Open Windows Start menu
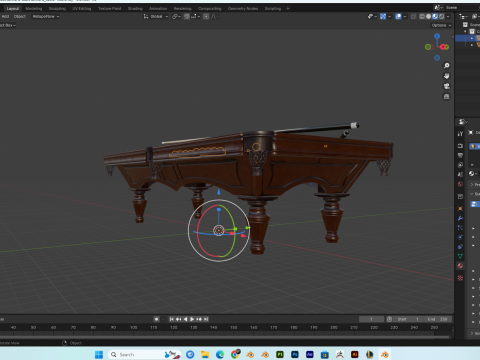This screenshot has width=480, height=360. click(99, 354)
